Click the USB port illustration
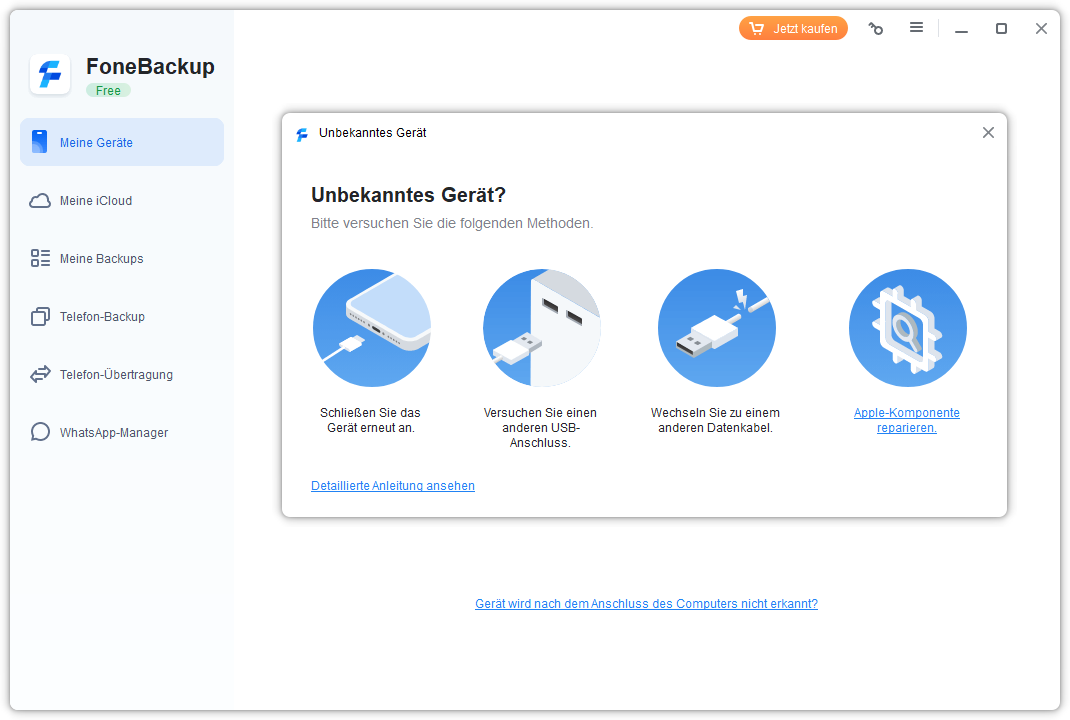The width and height of the screenshot is (1070, 720). 542,328
